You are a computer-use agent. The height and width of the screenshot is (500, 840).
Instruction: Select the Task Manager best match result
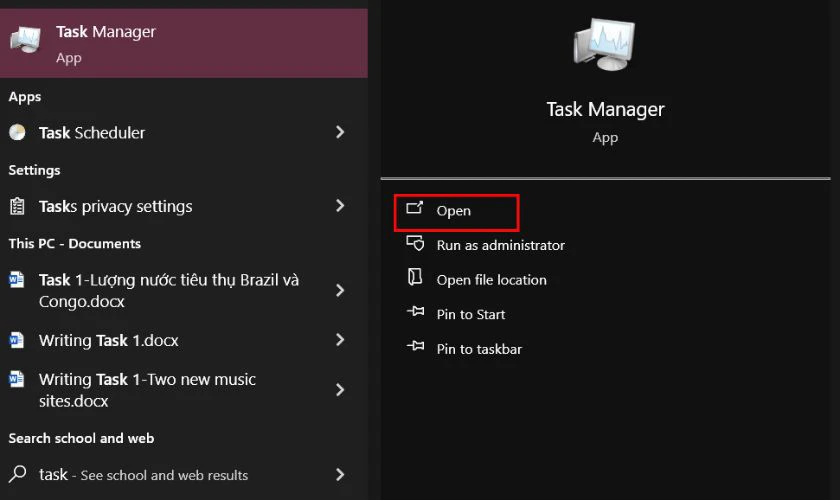tap(184, 43)
